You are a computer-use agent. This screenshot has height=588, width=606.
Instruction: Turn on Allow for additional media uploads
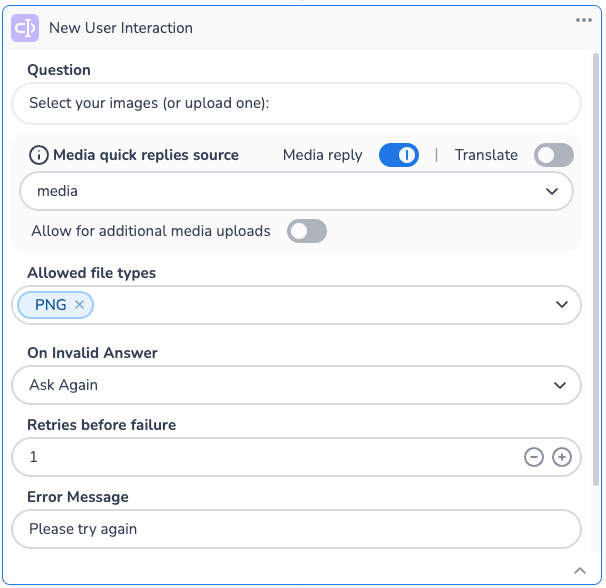[307, 232]
